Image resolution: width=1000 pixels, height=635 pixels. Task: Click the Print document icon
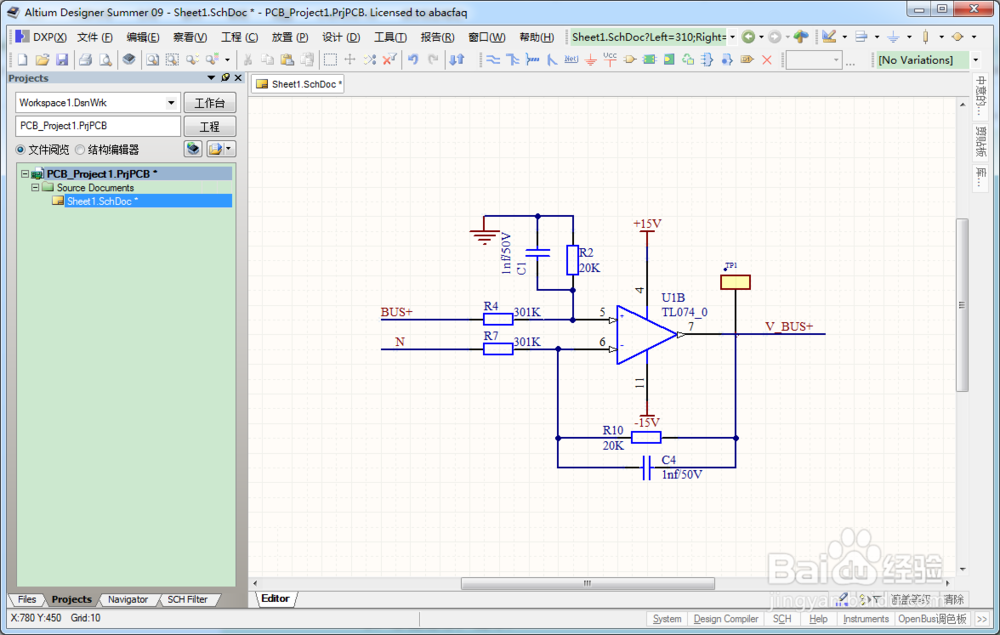[x=86, y=60]
